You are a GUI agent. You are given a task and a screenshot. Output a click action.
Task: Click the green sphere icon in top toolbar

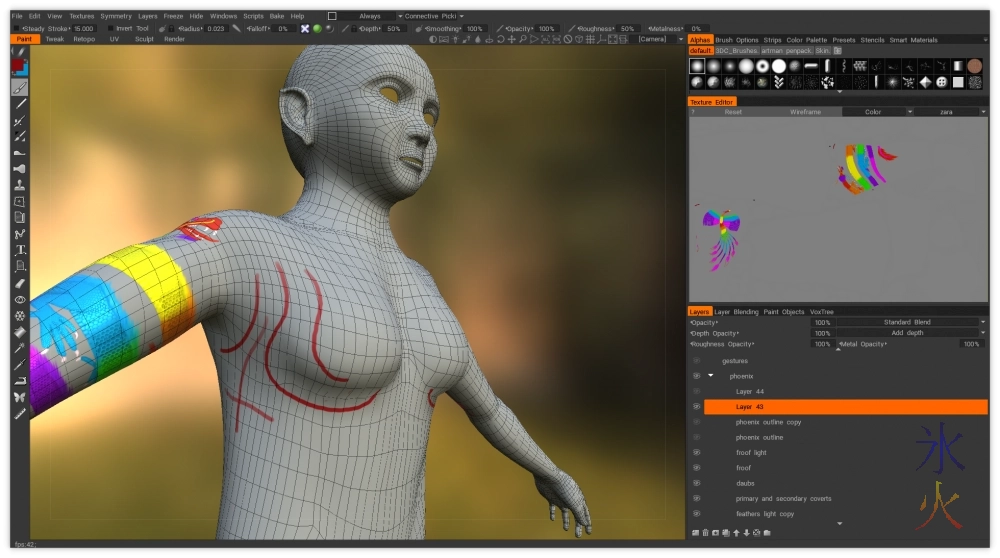[x=317, y=29]
